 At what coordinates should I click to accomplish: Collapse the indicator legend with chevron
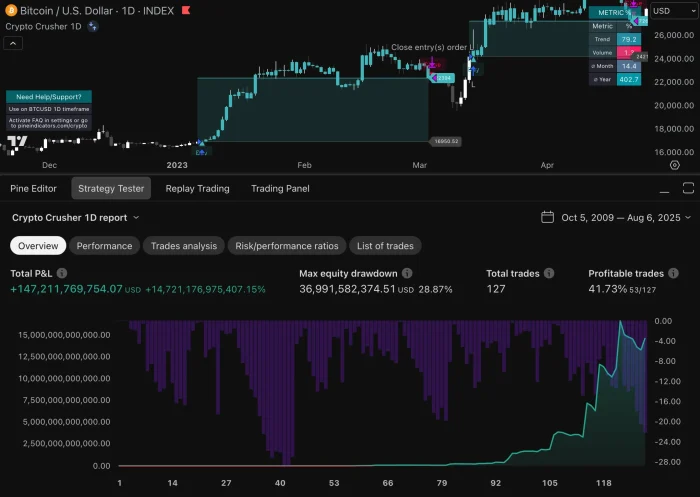[14, 44]
